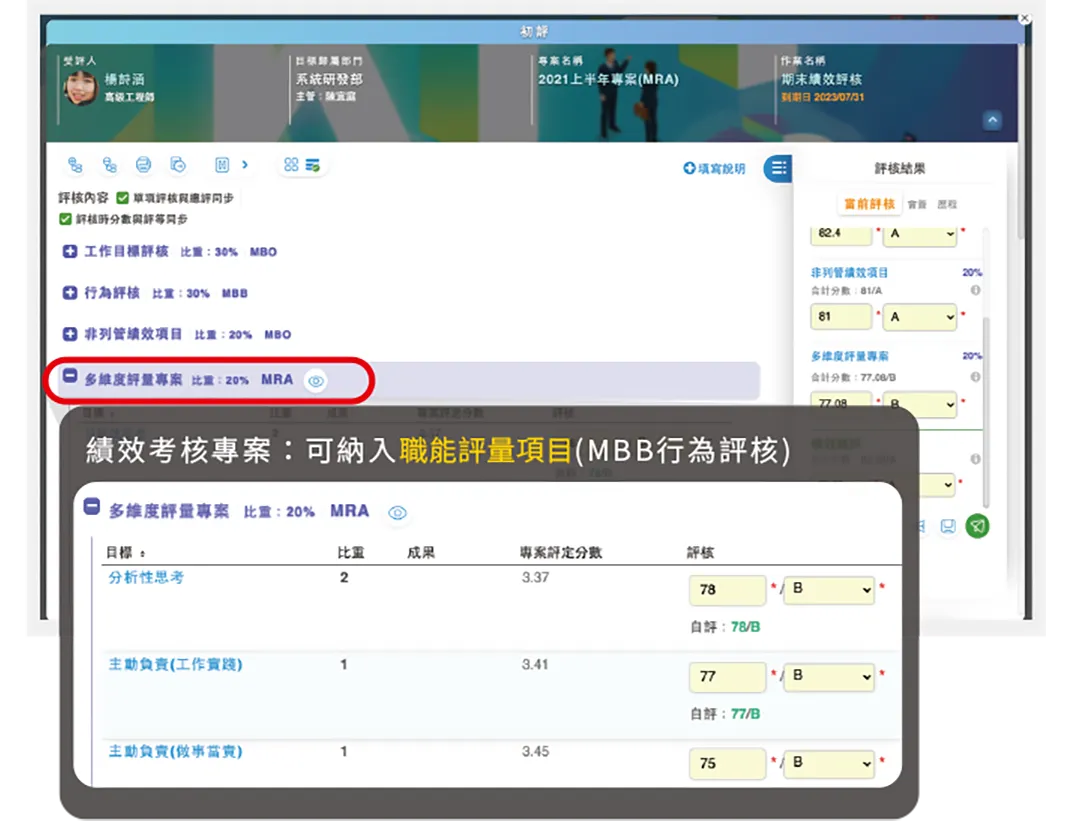This screenshot has height=825, width=1080.
Task: Click the 填寫說明 link
Action: tap(715, 169)
